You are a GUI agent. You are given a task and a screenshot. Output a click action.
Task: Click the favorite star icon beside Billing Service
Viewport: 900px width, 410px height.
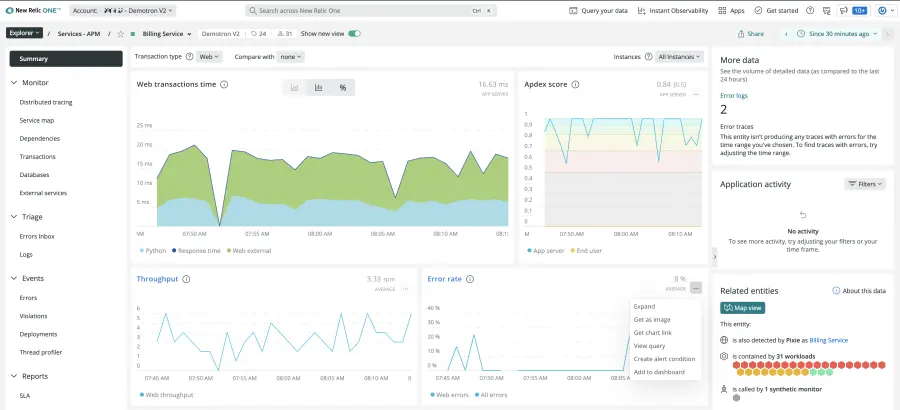pos(121,34)
